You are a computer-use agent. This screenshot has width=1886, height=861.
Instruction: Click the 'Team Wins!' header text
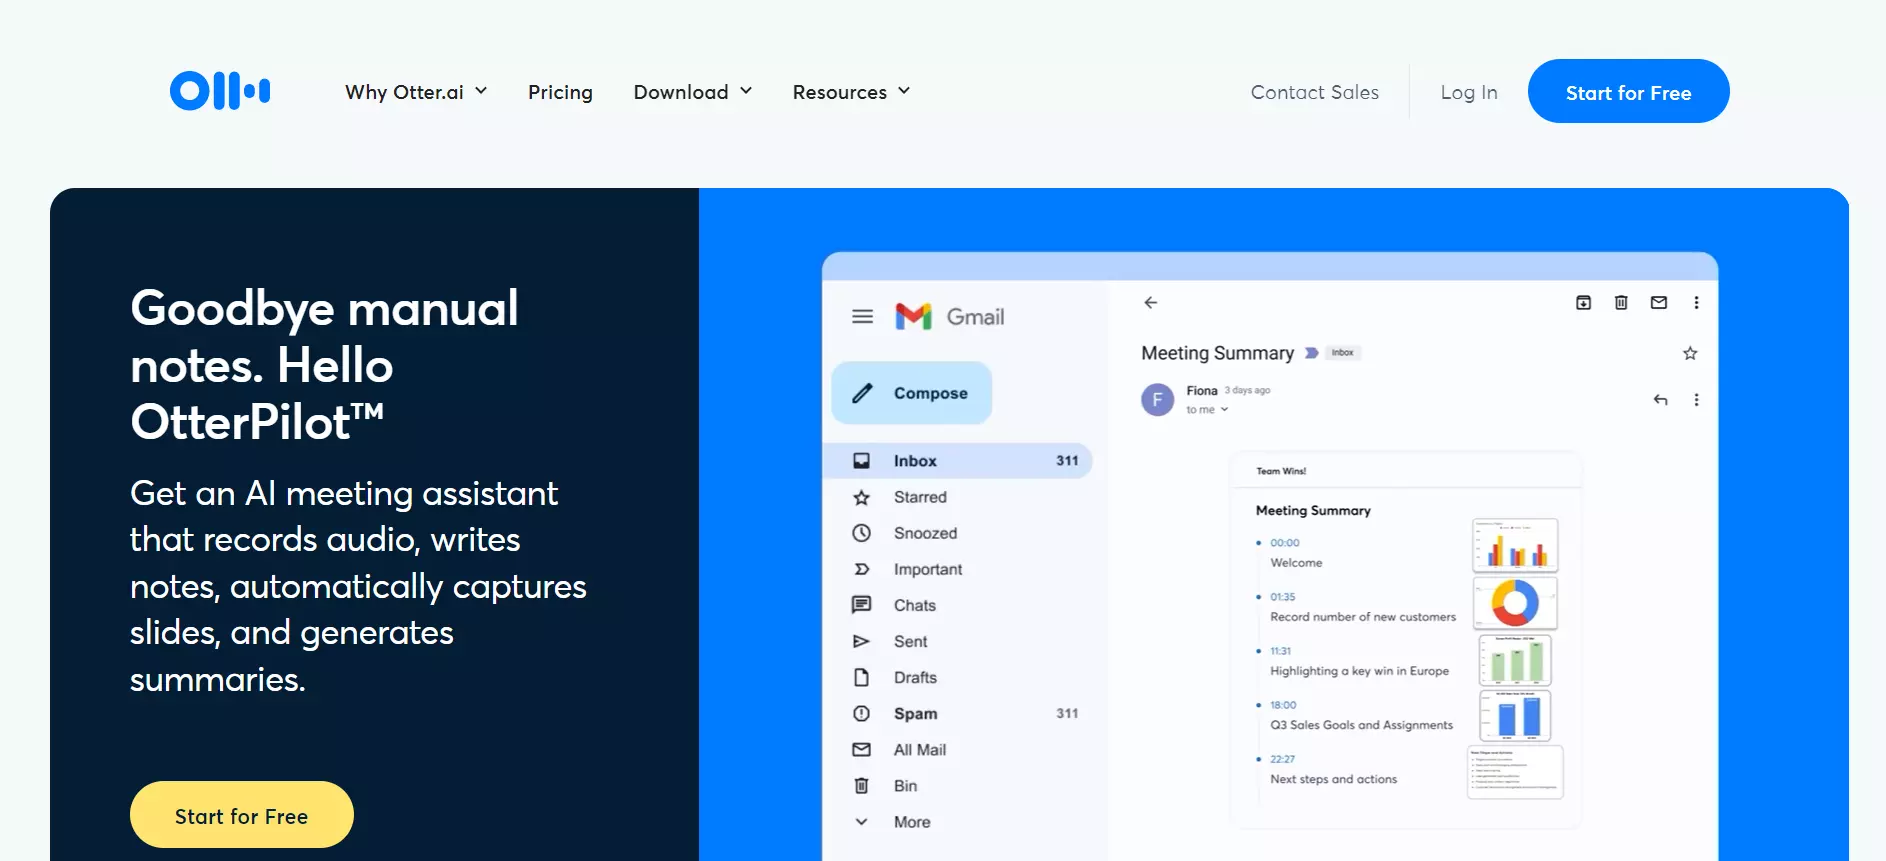1281,471
